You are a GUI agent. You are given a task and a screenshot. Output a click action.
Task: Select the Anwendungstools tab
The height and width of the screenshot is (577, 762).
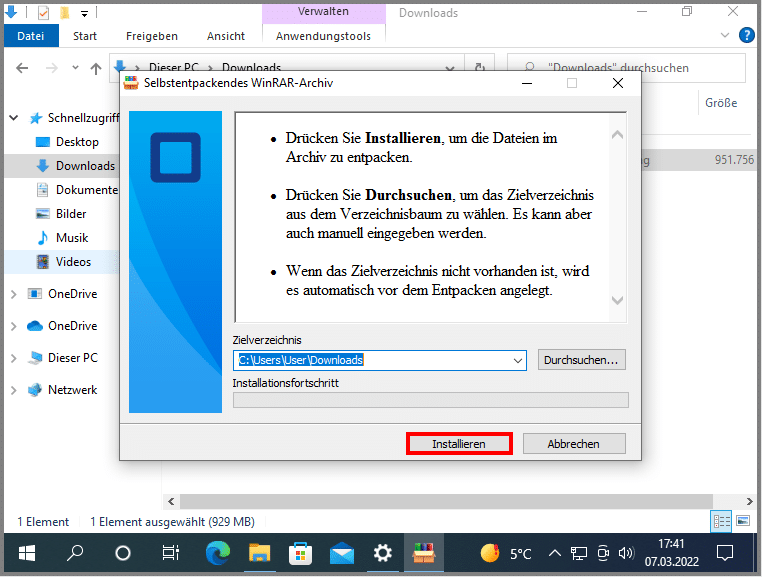[x=323, y=36]
